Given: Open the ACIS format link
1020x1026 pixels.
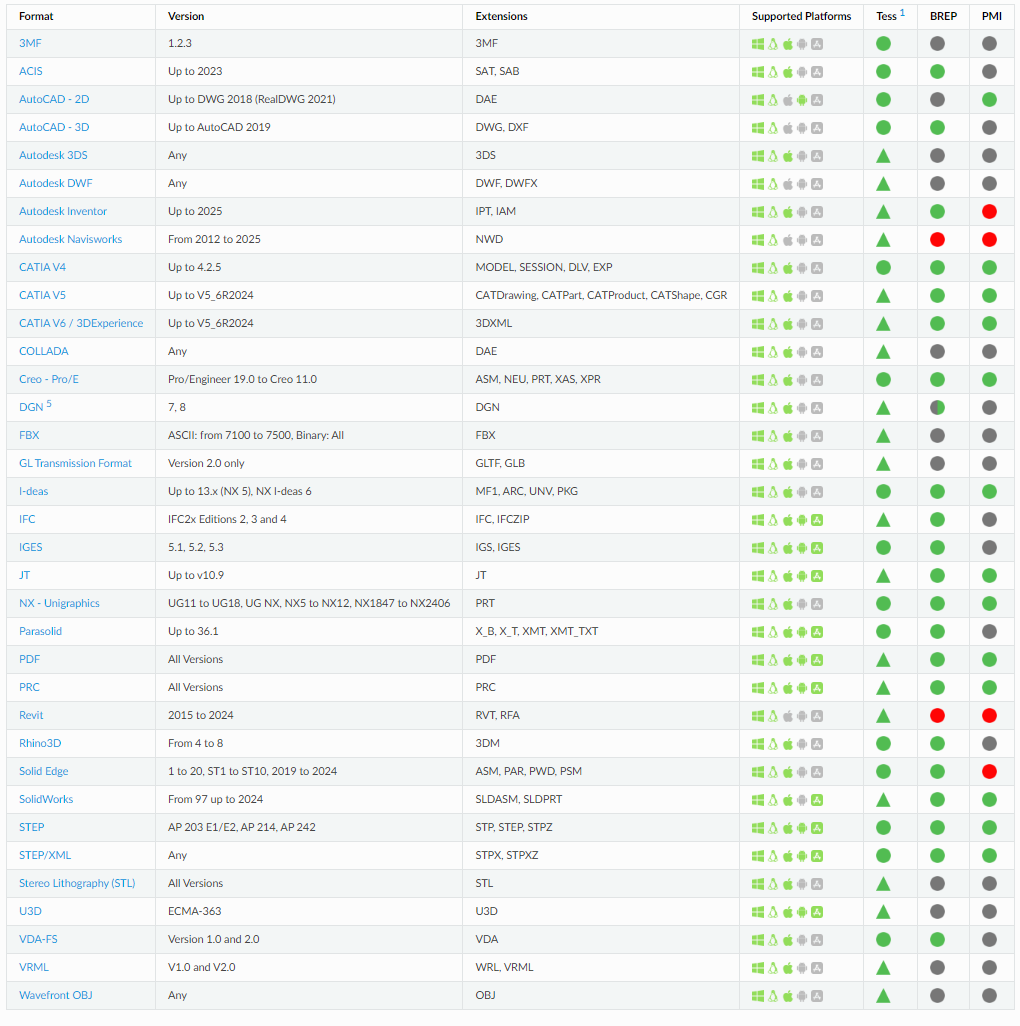Looking at the screenshot, I should (x=31, y=71).
